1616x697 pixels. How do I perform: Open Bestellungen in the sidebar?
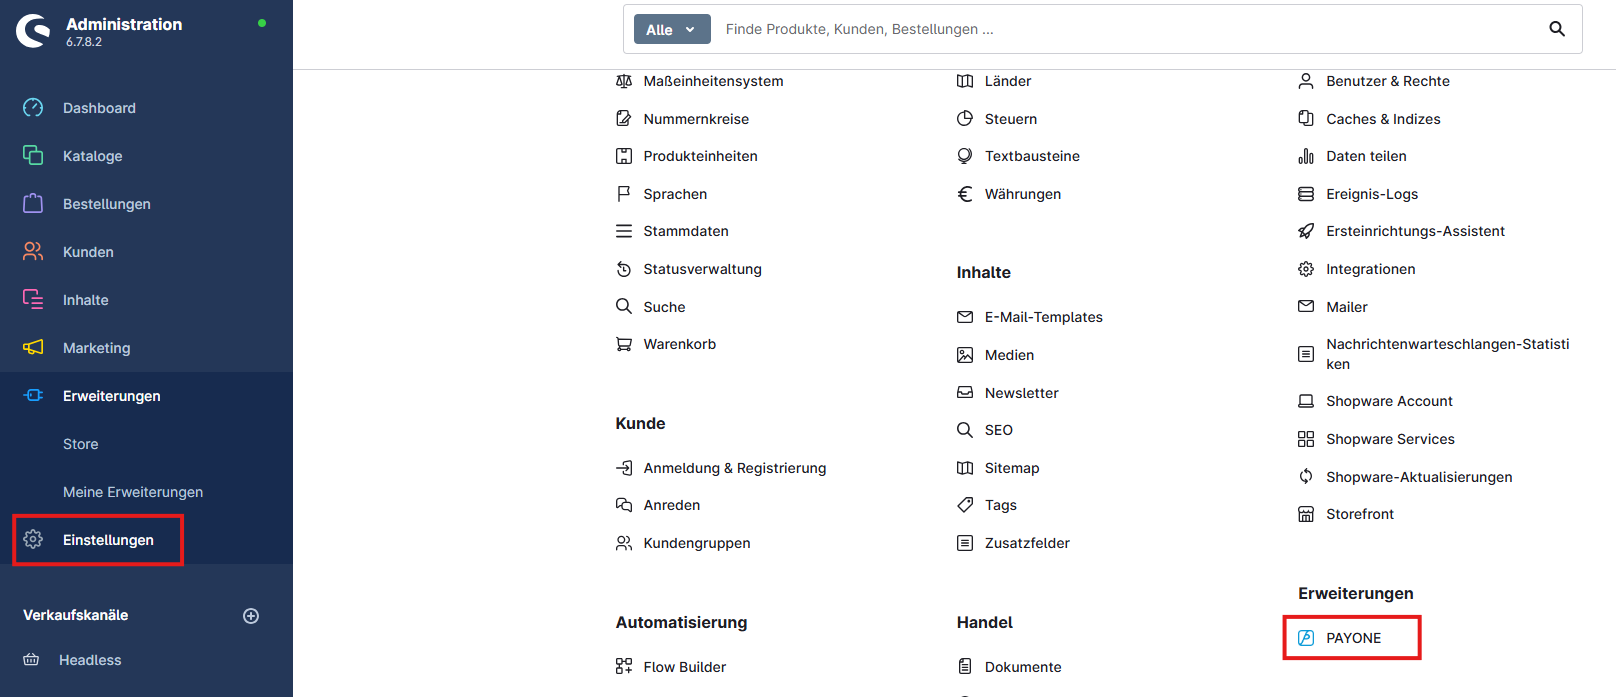pyautogui.click(x=106, y=204)
